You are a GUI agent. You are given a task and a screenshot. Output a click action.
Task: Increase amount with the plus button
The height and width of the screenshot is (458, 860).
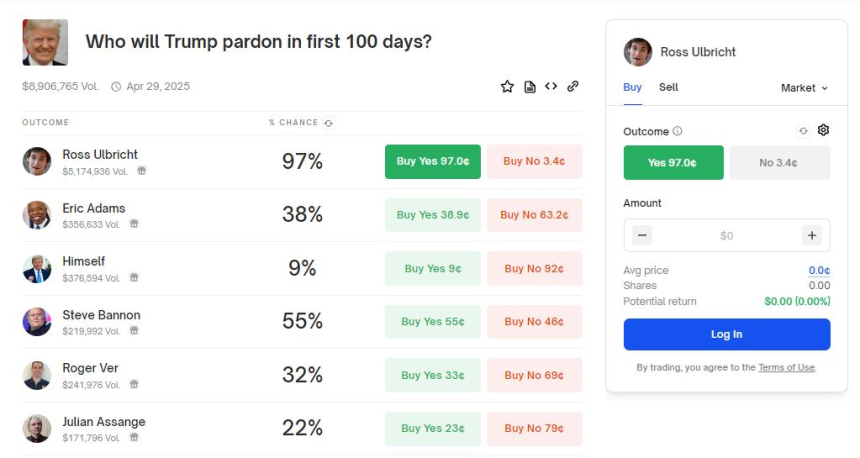click(x=811, y=236)
